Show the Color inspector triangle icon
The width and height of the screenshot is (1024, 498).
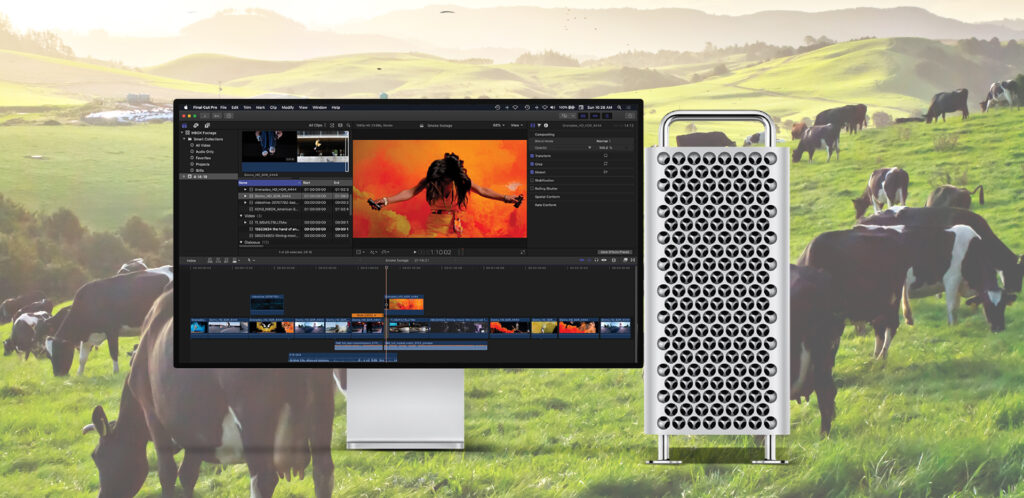tap(539, 125)
